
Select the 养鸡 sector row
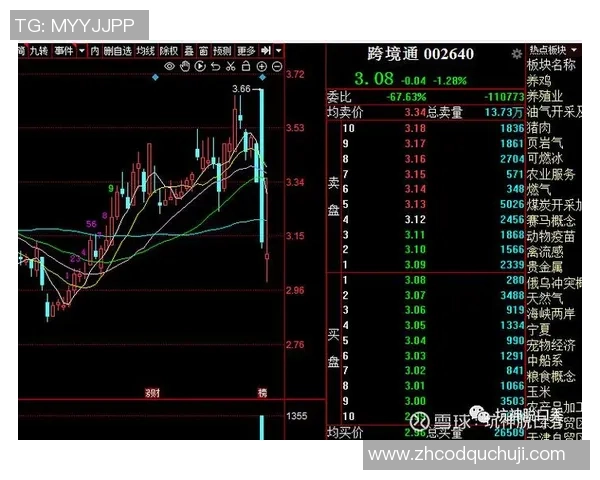coord(539,81)
